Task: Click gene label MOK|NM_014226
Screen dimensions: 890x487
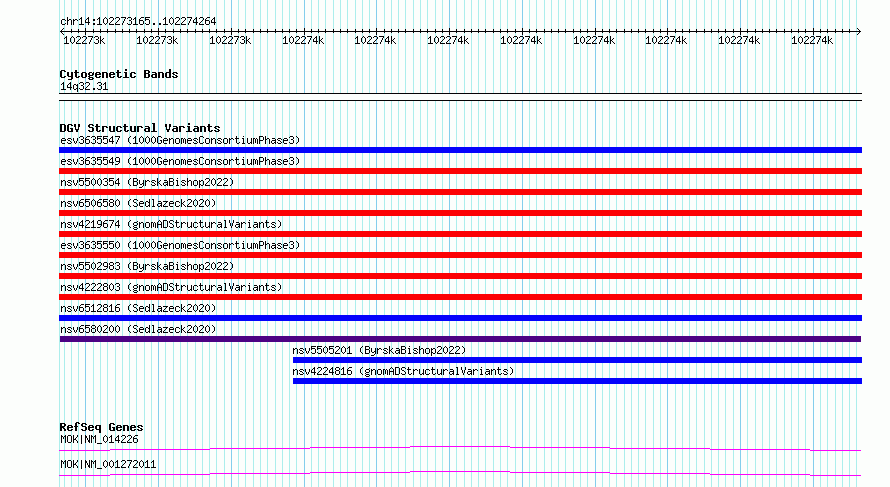Action: click(x=99, y=439)
